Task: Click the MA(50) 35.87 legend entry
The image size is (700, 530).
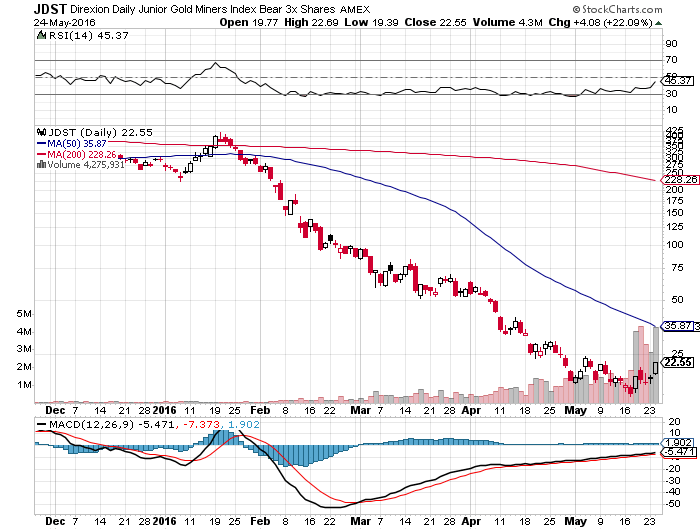Action: pyautogui.click(x=71, y=143)
